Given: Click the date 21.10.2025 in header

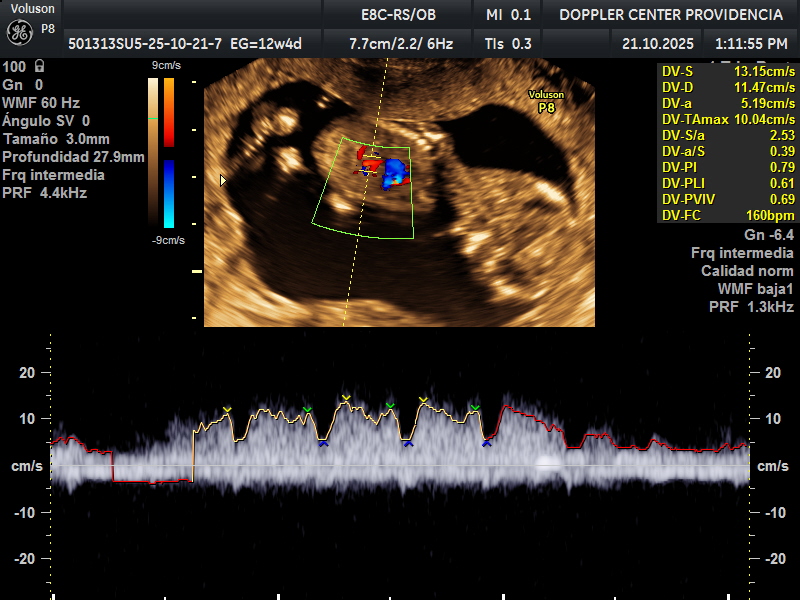Looking at the screenshot, I should (656, 43).
